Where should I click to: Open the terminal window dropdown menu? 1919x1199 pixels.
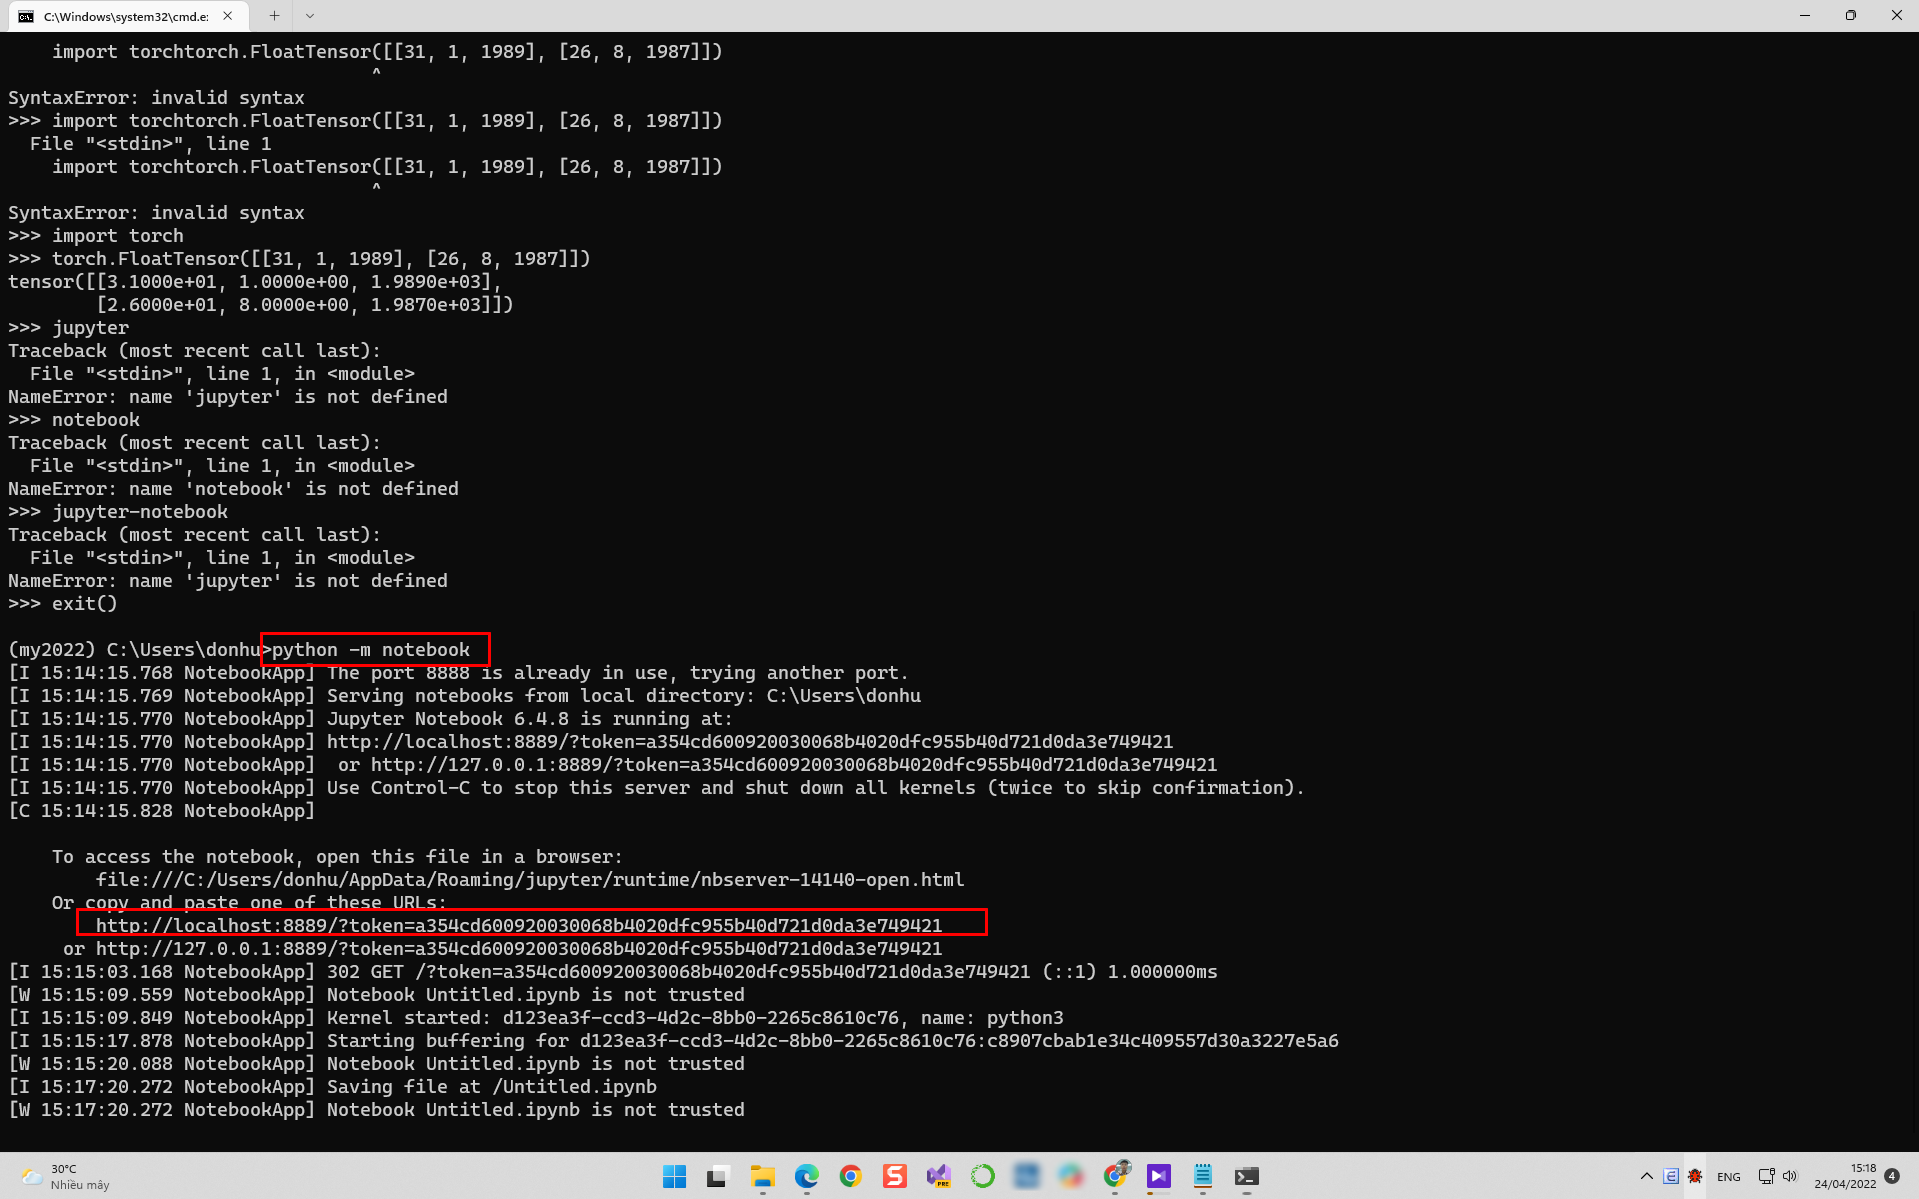point(310,16)
